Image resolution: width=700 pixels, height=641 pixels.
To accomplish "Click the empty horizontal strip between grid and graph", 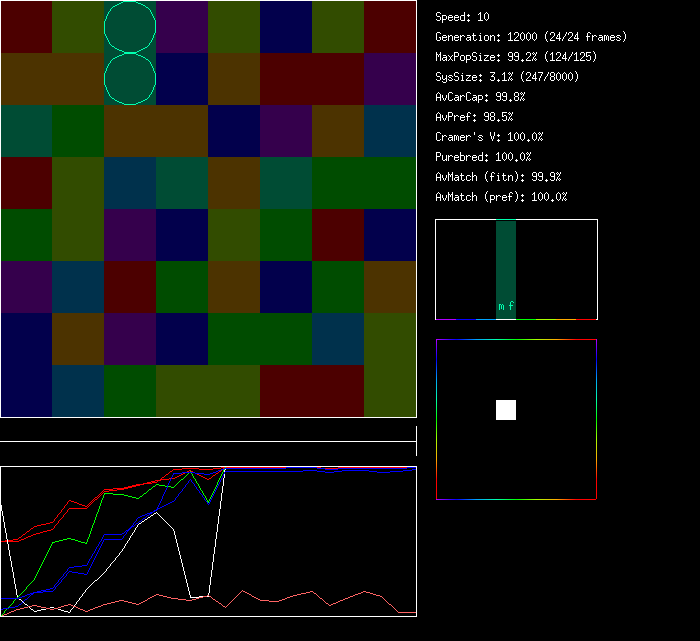I will point(208,431).
